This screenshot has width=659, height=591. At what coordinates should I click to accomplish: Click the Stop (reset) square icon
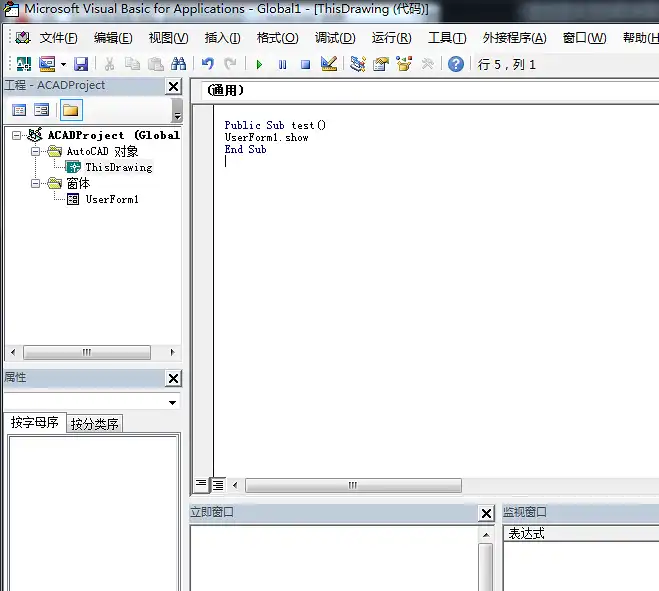tap(305, 64)
